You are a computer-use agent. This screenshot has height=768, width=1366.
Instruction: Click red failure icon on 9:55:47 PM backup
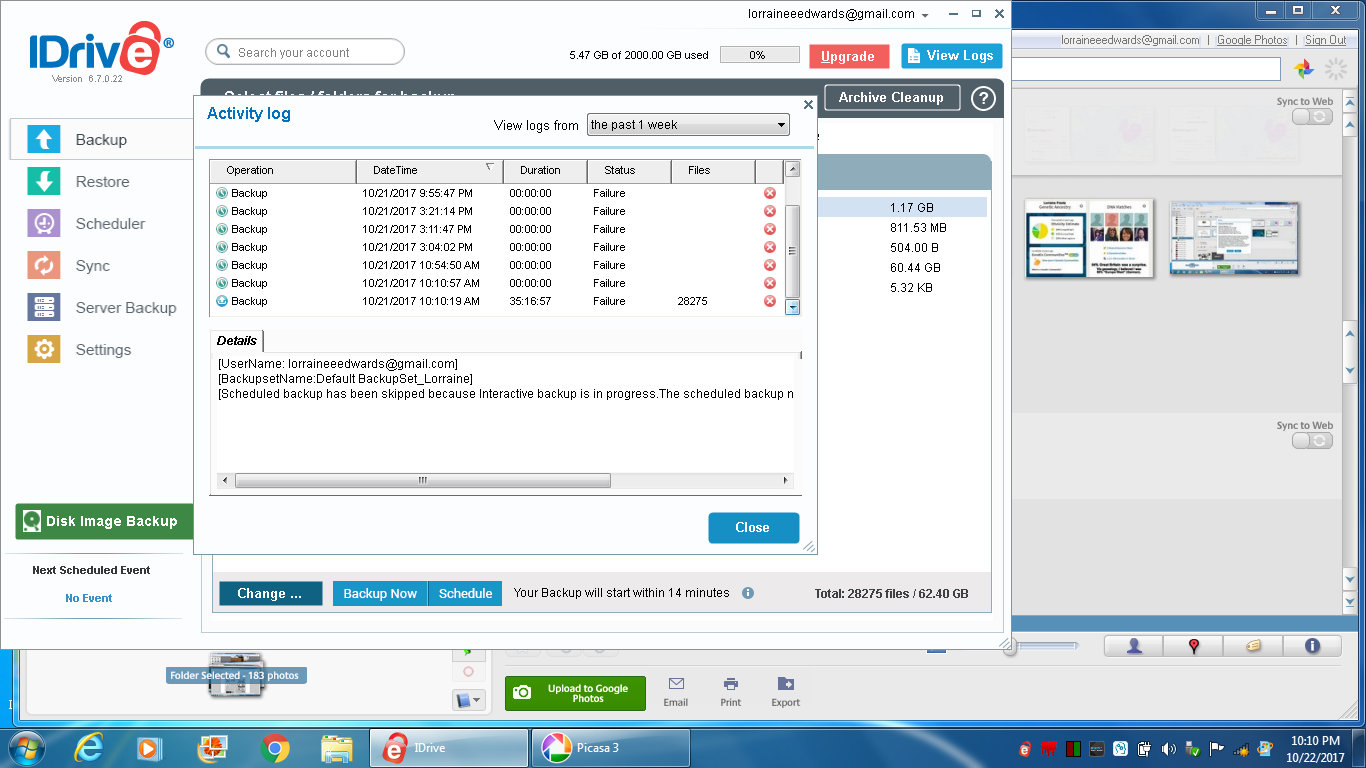click(x=769, y=193)
